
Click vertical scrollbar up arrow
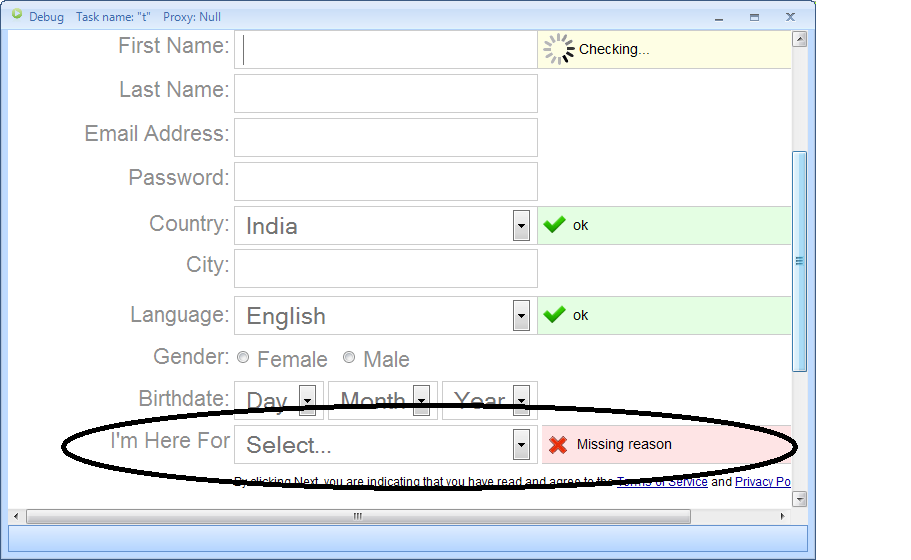click(x=799, y=40)
